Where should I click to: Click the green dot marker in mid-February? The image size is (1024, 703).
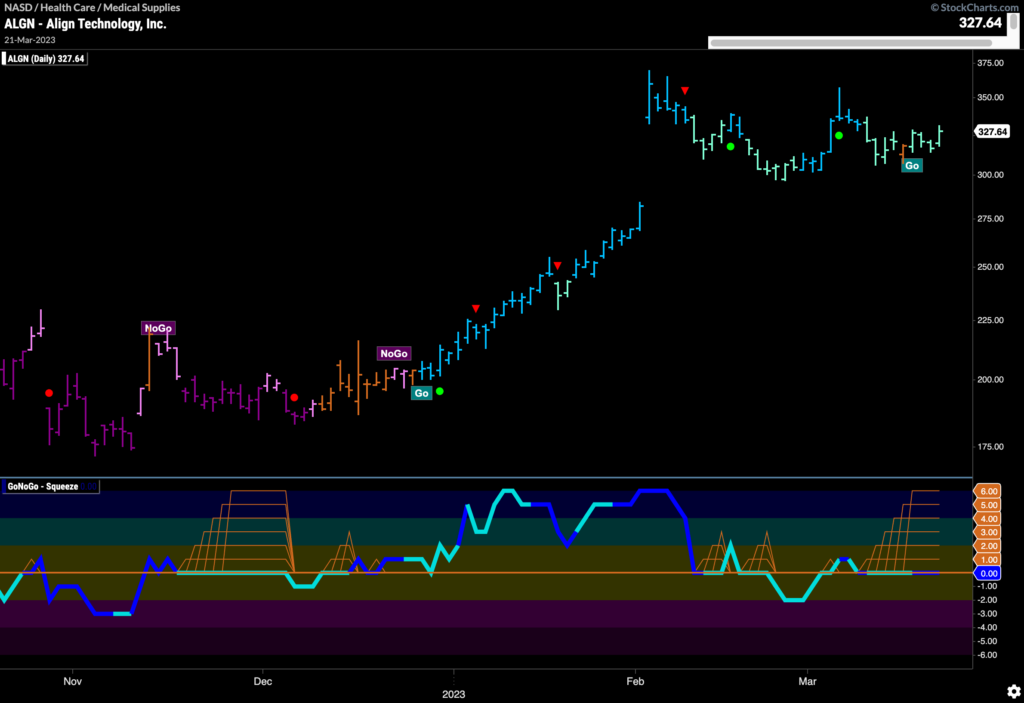point(731,147)
